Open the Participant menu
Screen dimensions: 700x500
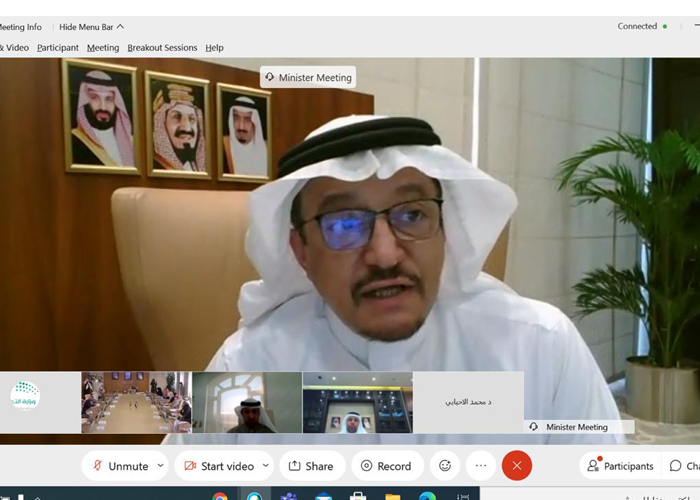coord(58,48)
